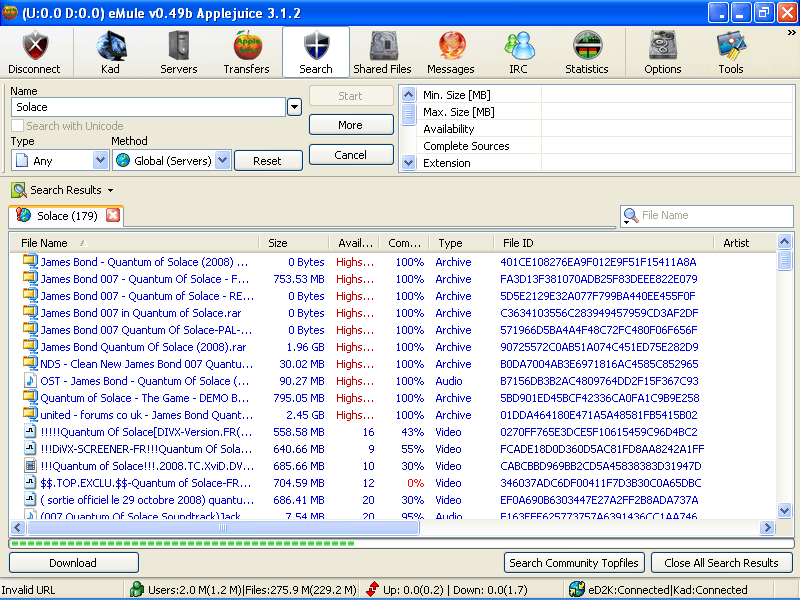The width and height of the screenshot is (800, 600).
Task: Click the horizontal scrollbar thumb of results
Action: pos(222,528)
